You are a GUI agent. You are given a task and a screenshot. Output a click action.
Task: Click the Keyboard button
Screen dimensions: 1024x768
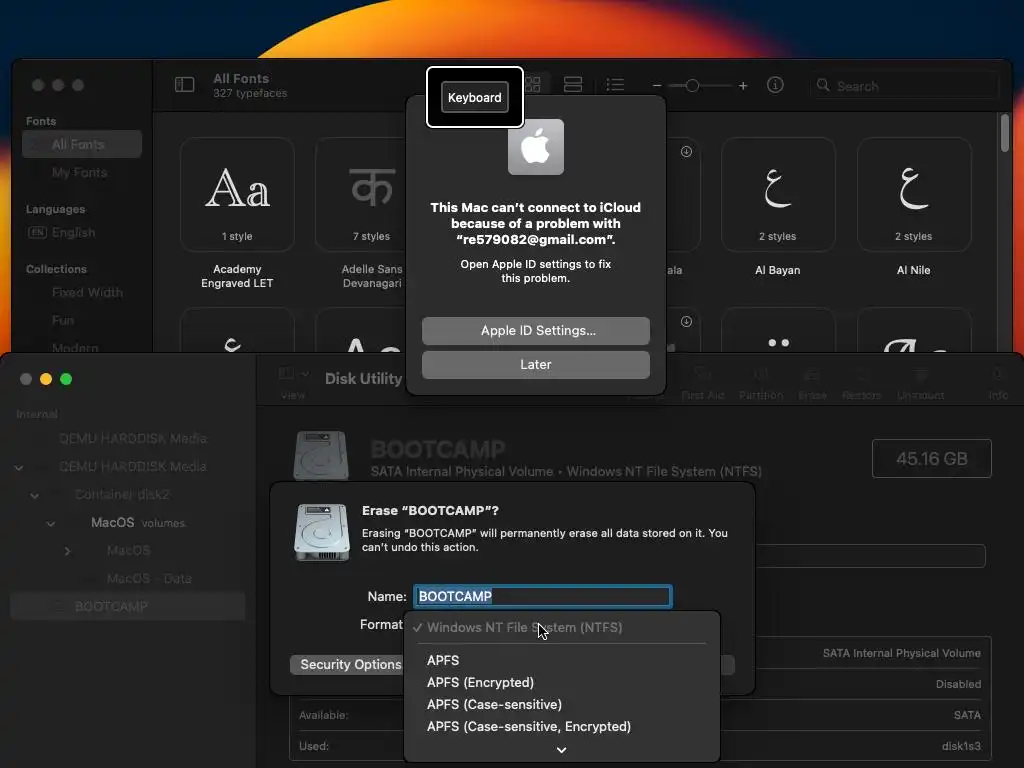475,97
